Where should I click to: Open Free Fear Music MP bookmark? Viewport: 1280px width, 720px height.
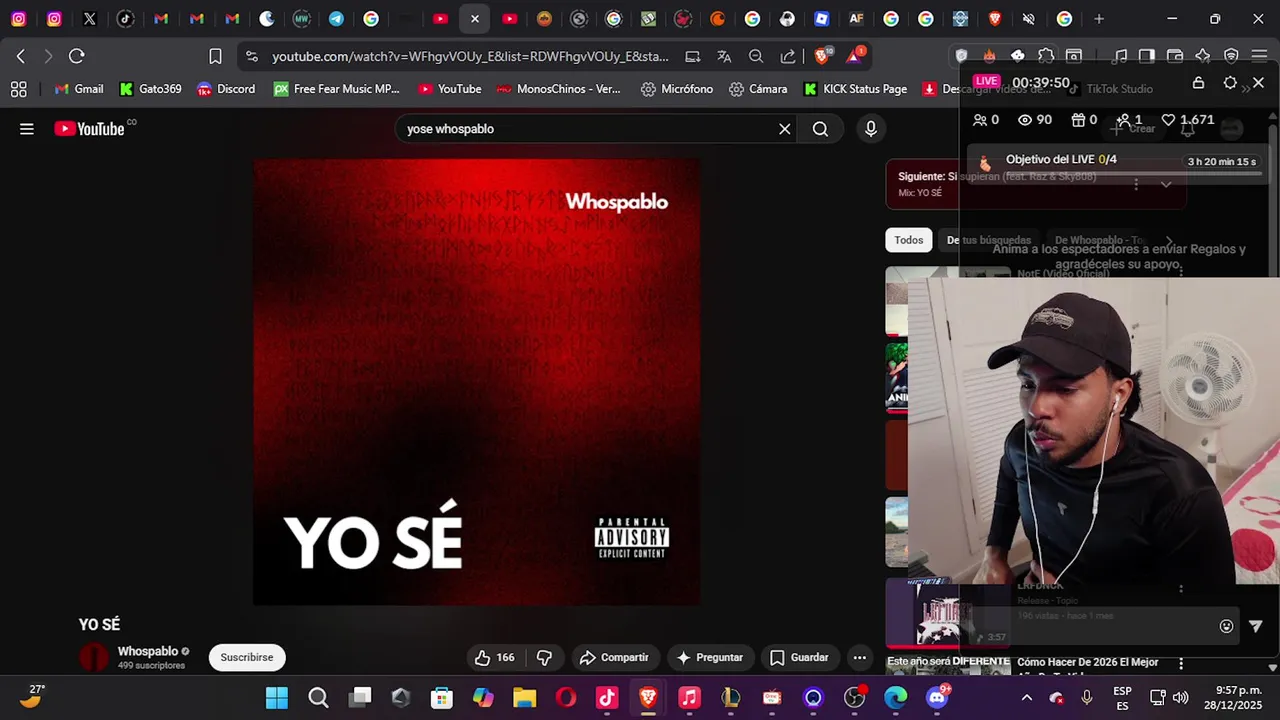(336, 89)
